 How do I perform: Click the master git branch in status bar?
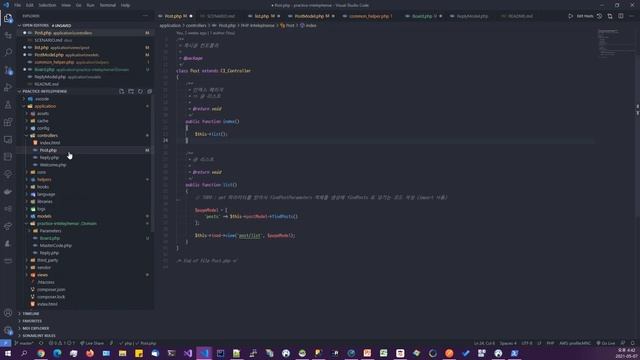click(x=24, y=343)
